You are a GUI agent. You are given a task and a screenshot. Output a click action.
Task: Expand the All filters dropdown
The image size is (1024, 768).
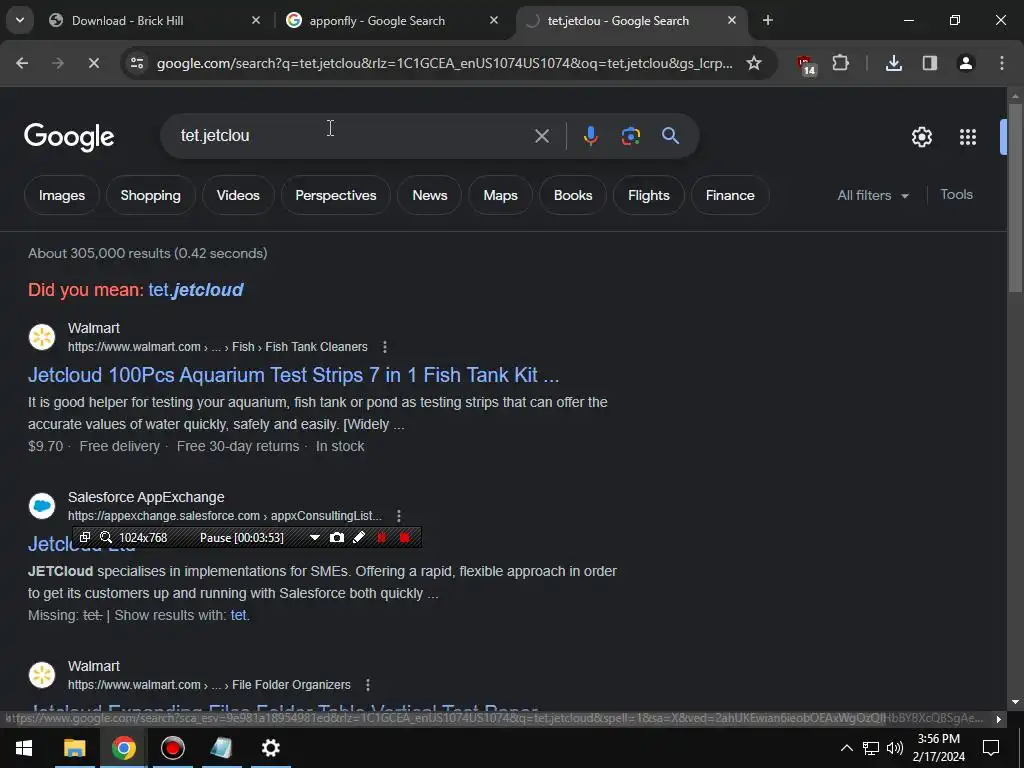point(873,195)
